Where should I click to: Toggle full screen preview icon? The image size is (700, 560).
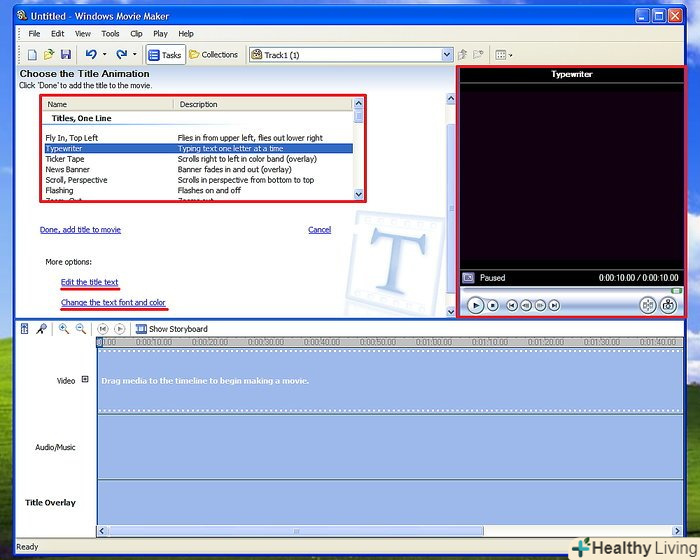[468, 278]
